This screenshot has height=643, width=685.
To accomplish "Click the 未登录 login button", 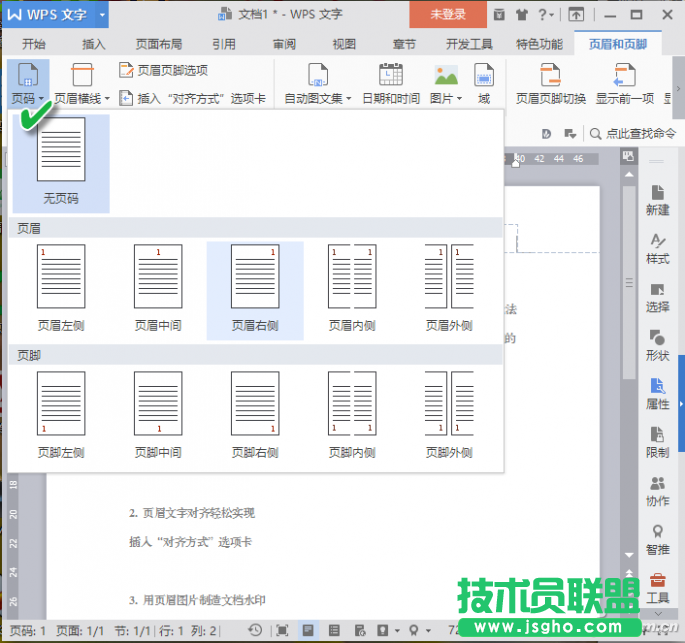I will (x=447, y=15).
